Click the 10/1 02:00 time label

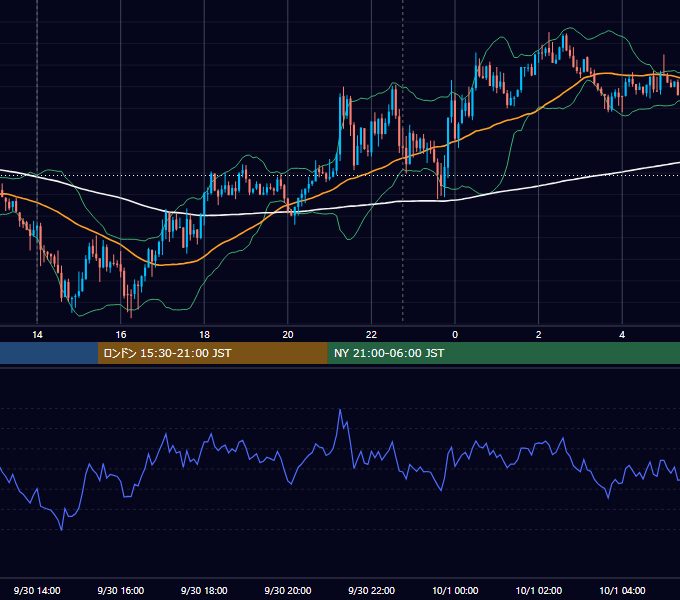[539, 590]
